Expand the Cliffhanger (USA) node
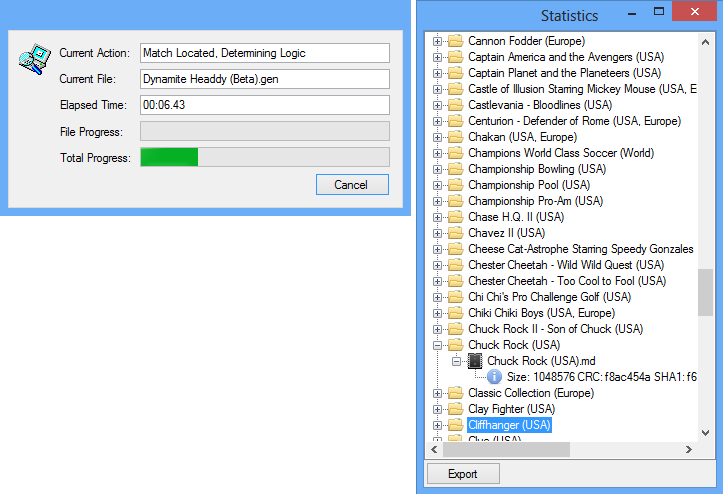The height and width of the screenshot is (495, 725). (437, 425)
